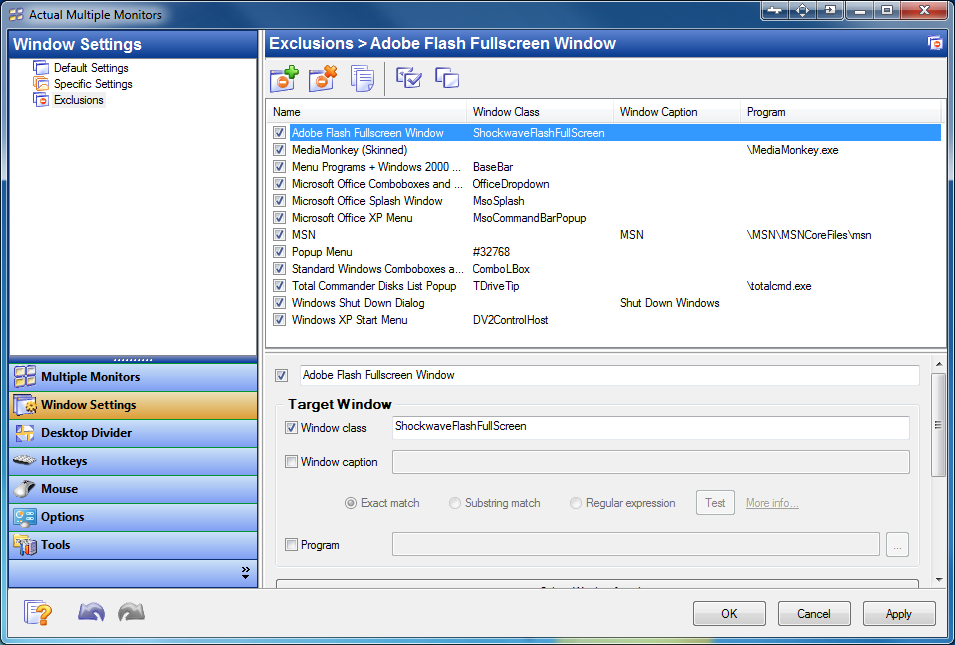
Task: Click the arrow-into-box title bar button
Action: (x=830, y=10)
